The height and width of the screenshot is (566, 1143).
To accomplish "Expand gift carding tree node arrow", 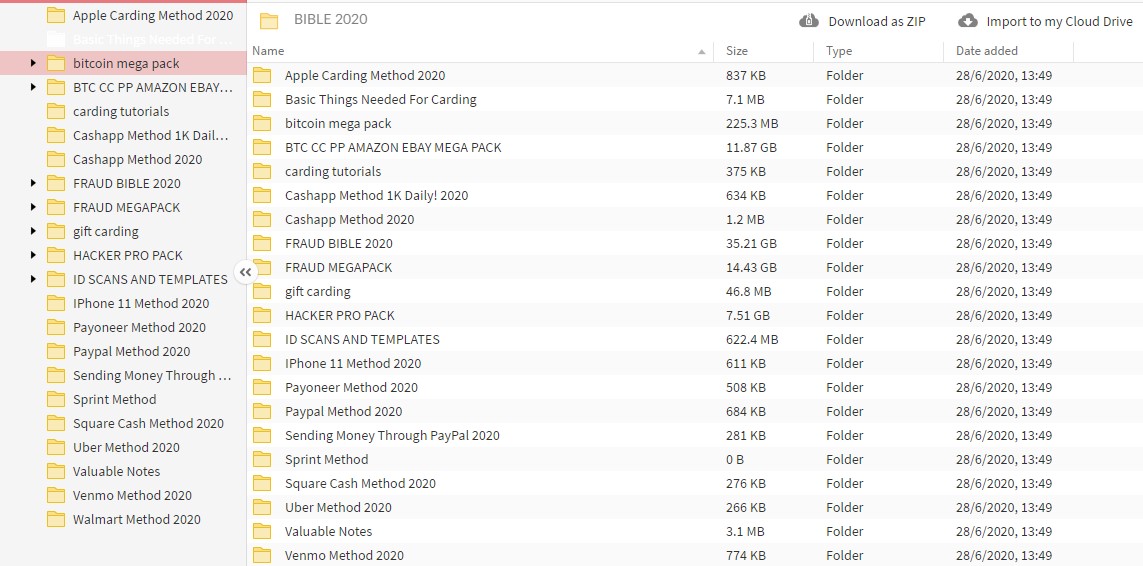I will tap(33, 231).
